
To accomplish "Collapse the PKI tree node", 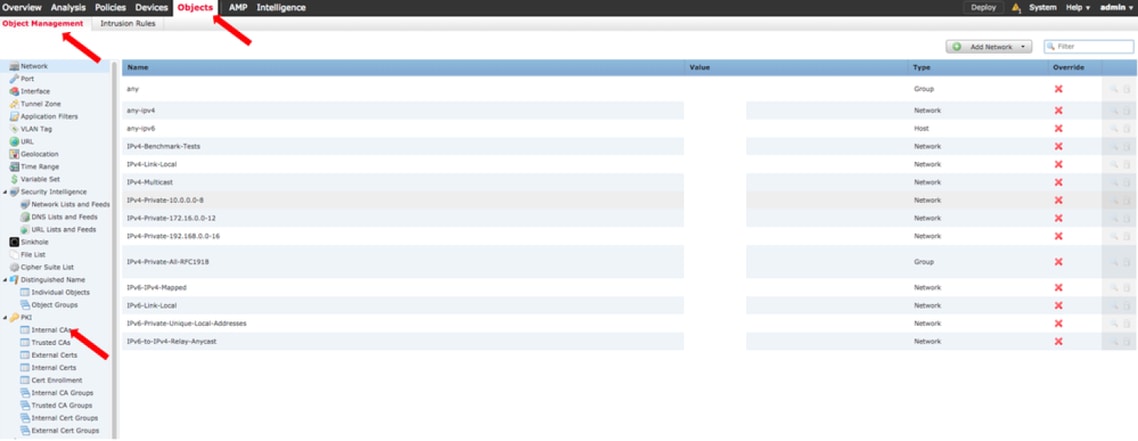I will point(5,318).
